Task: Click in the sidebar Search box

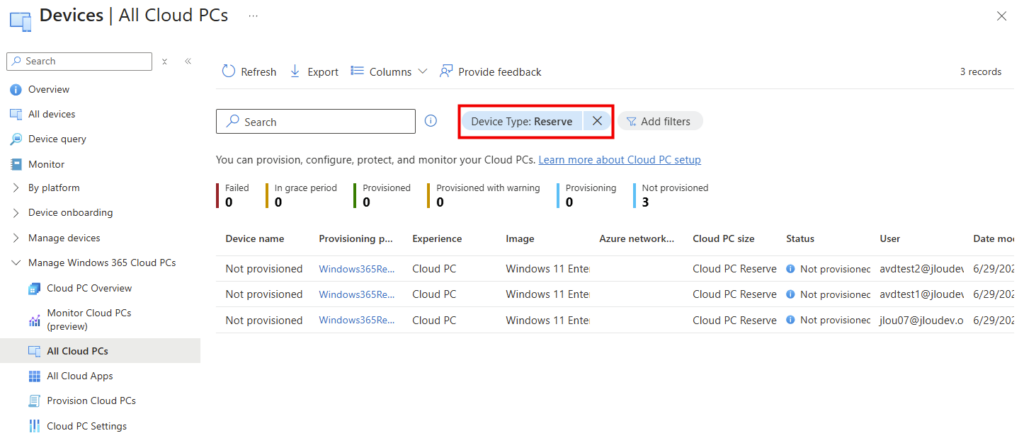Action: pyautogui.click(x=79, y=61)
